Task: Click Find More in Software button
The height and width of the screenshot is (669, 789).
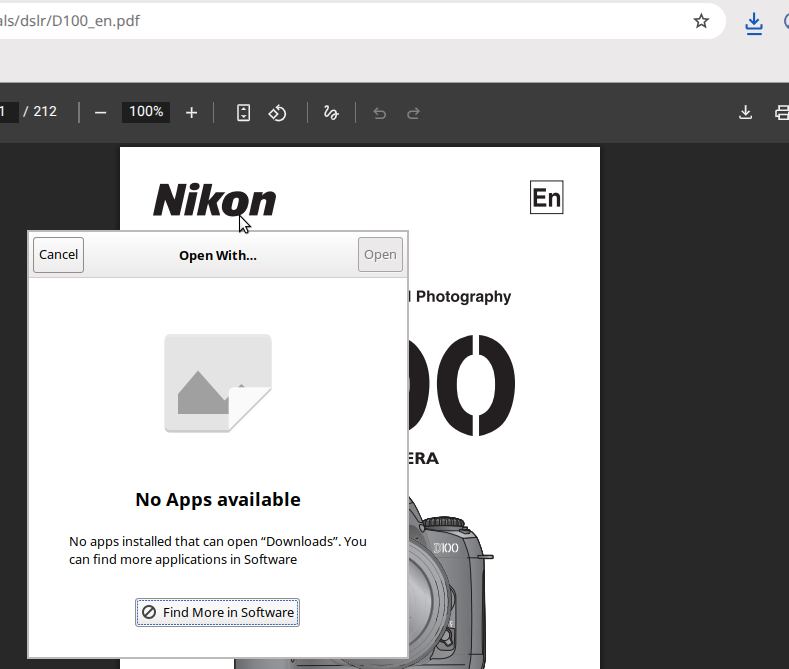Action: coord(217,612)
